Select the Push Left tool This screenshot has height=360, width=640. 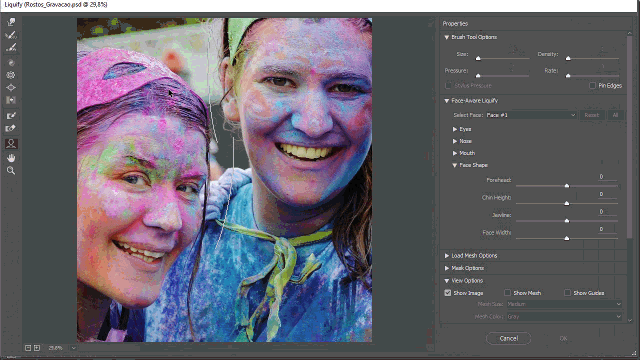click(11, 100)
